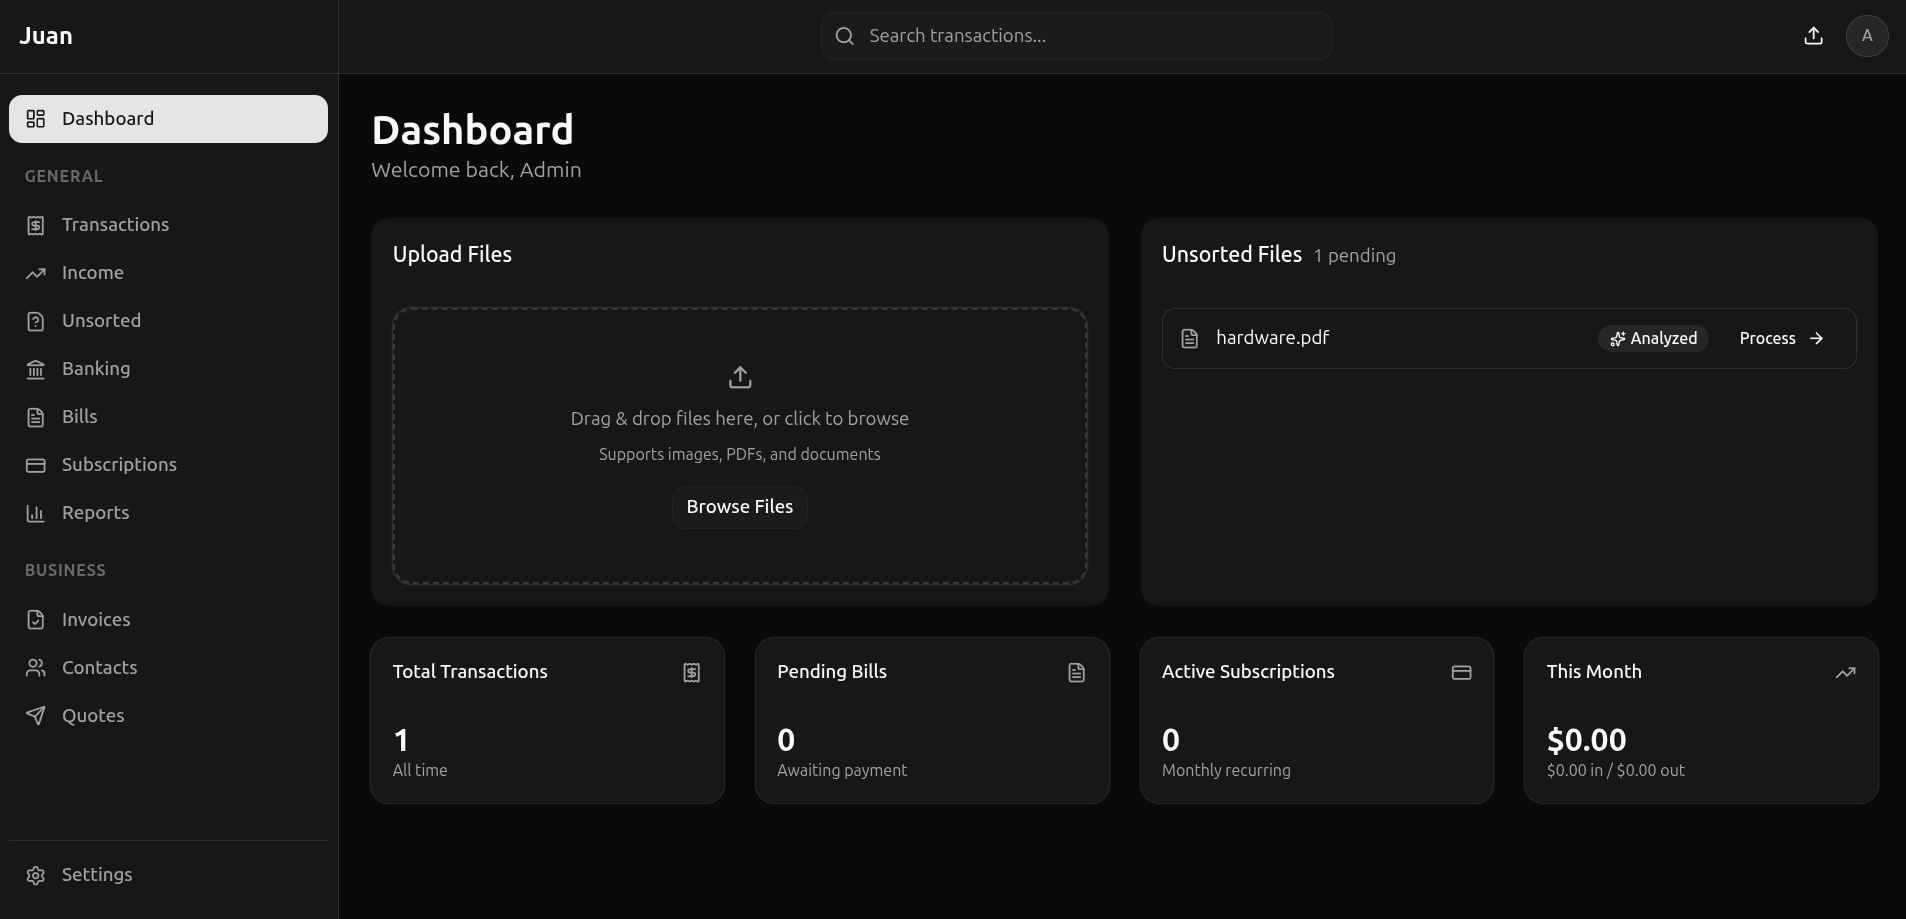Select Invoices under Business
This screenshot has height=919, width=1906.
tap(96, 620)
